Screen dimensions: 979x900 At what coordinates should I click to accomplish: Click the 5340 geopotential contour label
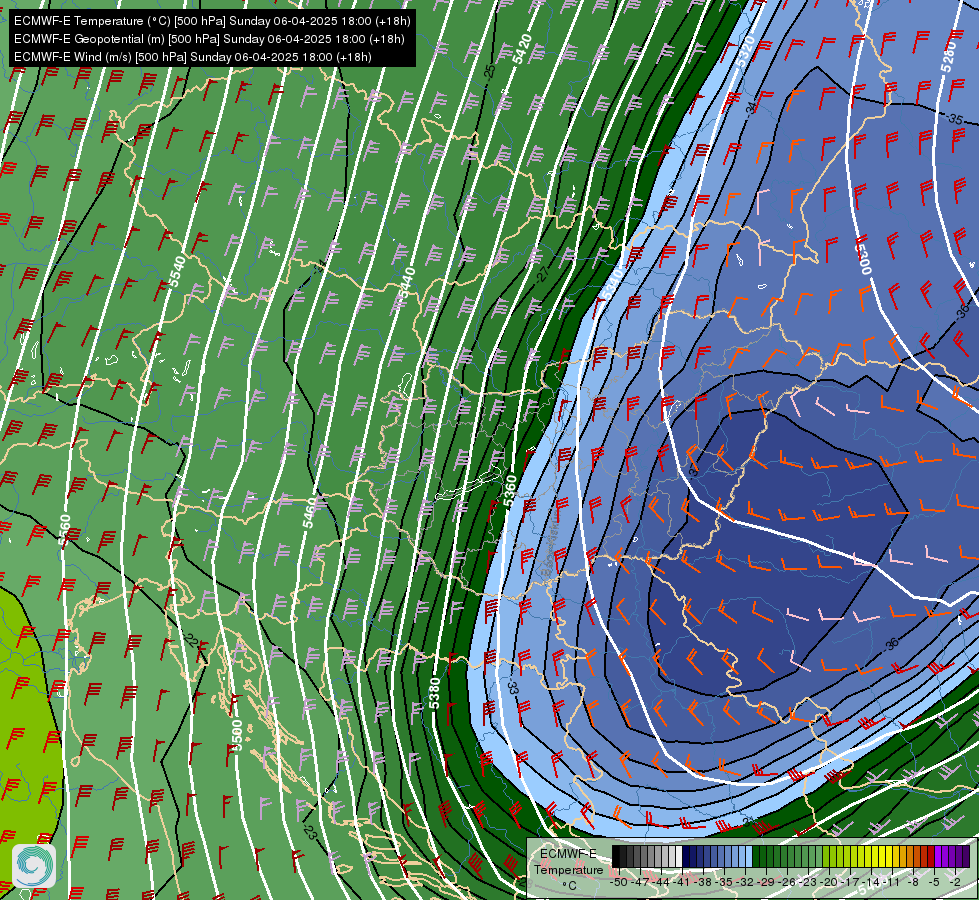pos(612,285)
